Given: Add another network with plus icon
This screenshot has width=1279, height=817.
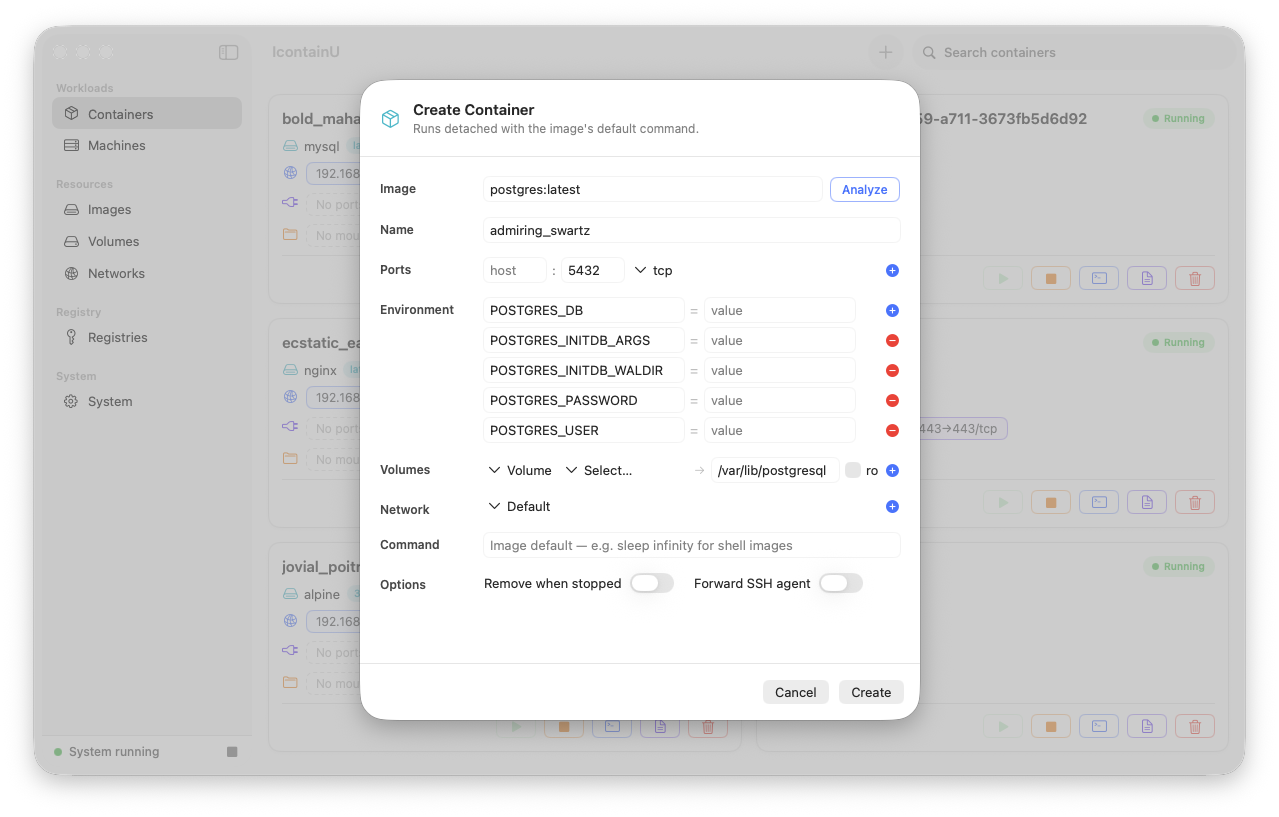Looking at the screenshot, I should coord(892,506).
